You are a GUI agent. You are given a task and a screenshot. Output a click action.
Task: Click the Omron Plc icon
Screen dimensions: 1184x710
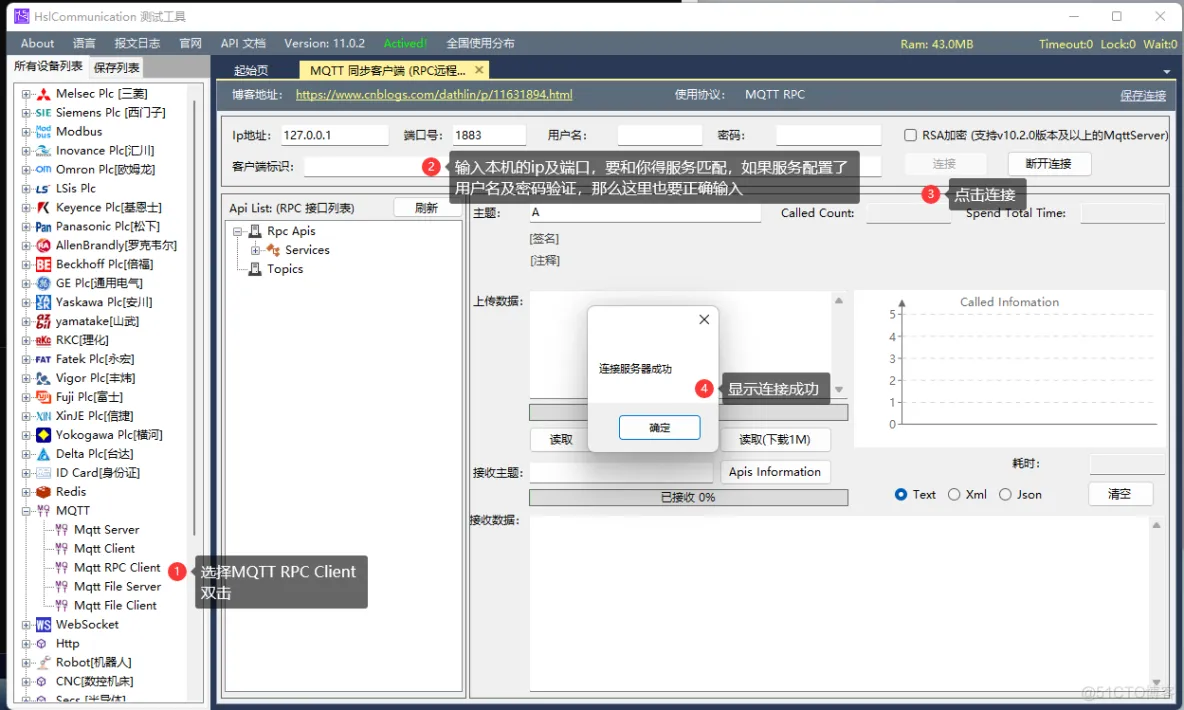44,169
